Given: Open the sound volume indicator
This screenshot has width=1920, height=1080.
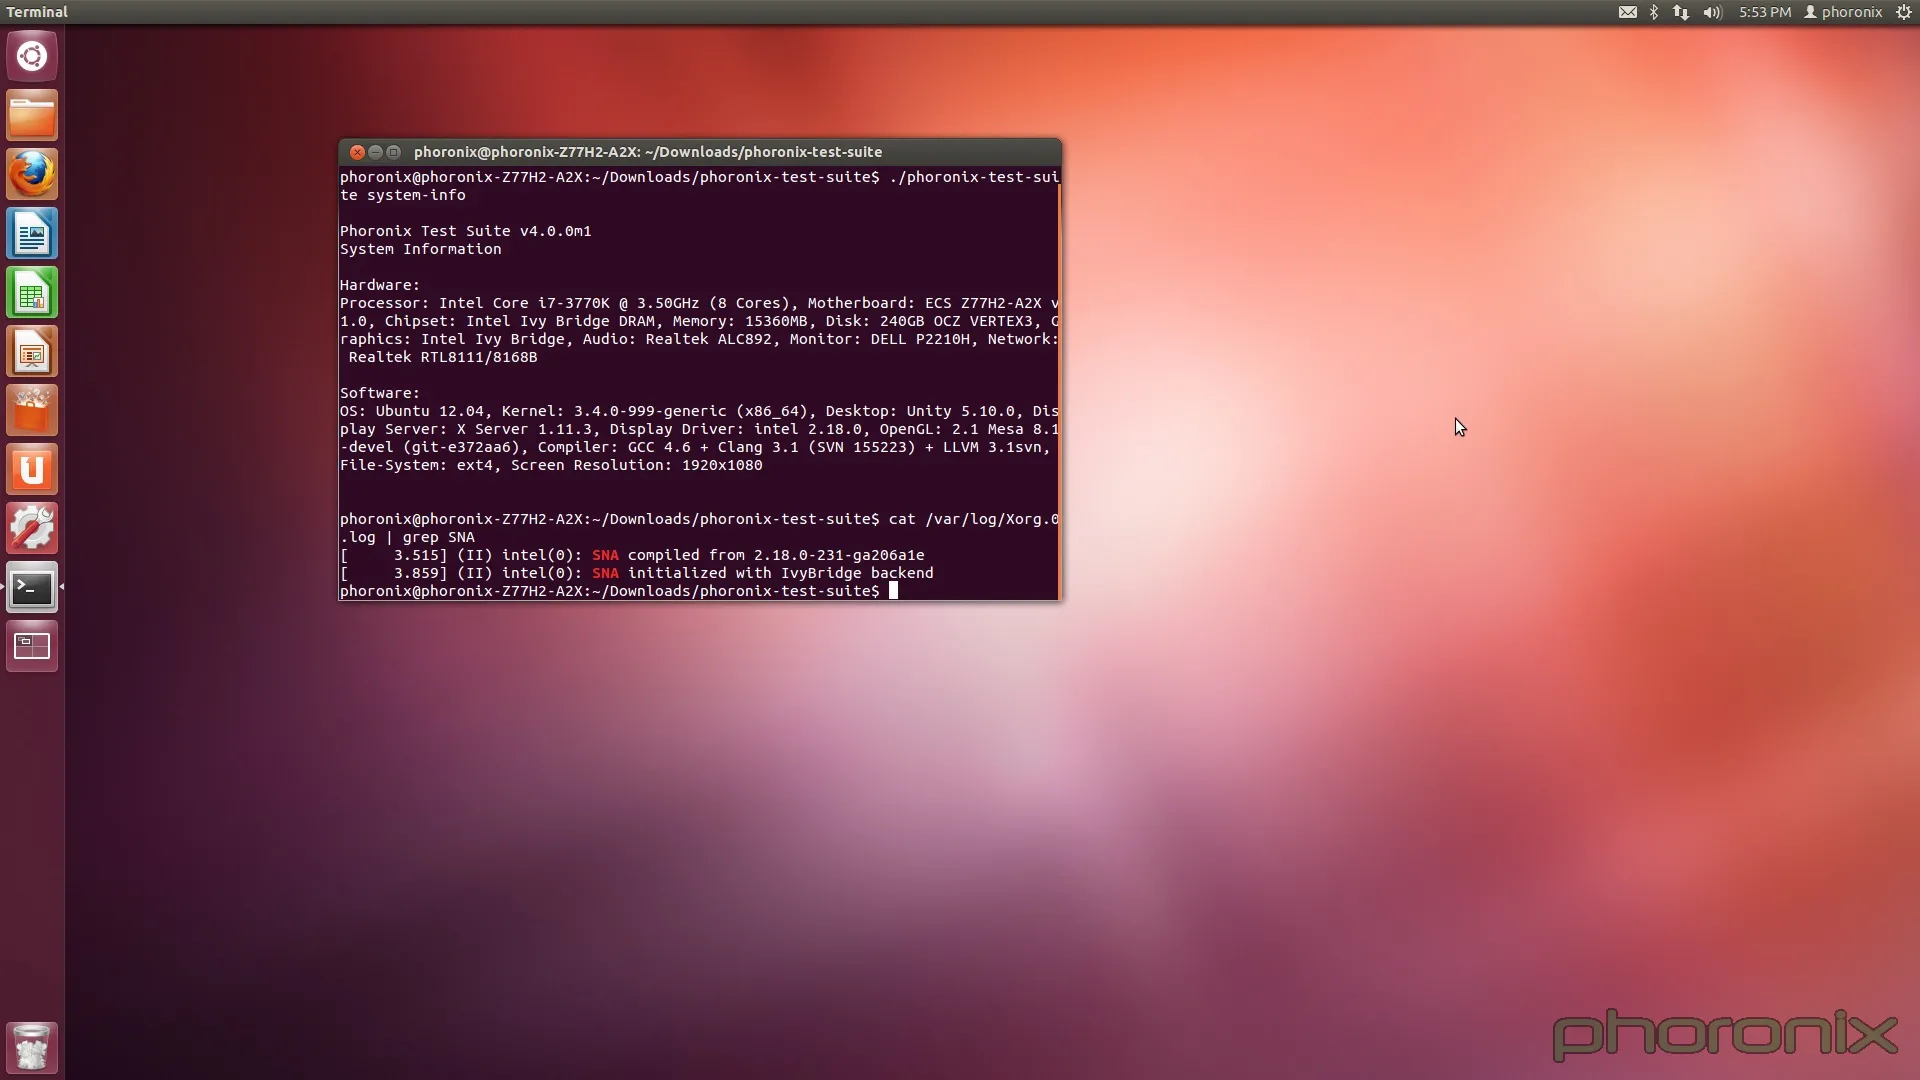Looking at the screenshot, I should (x=1713, y=12).
